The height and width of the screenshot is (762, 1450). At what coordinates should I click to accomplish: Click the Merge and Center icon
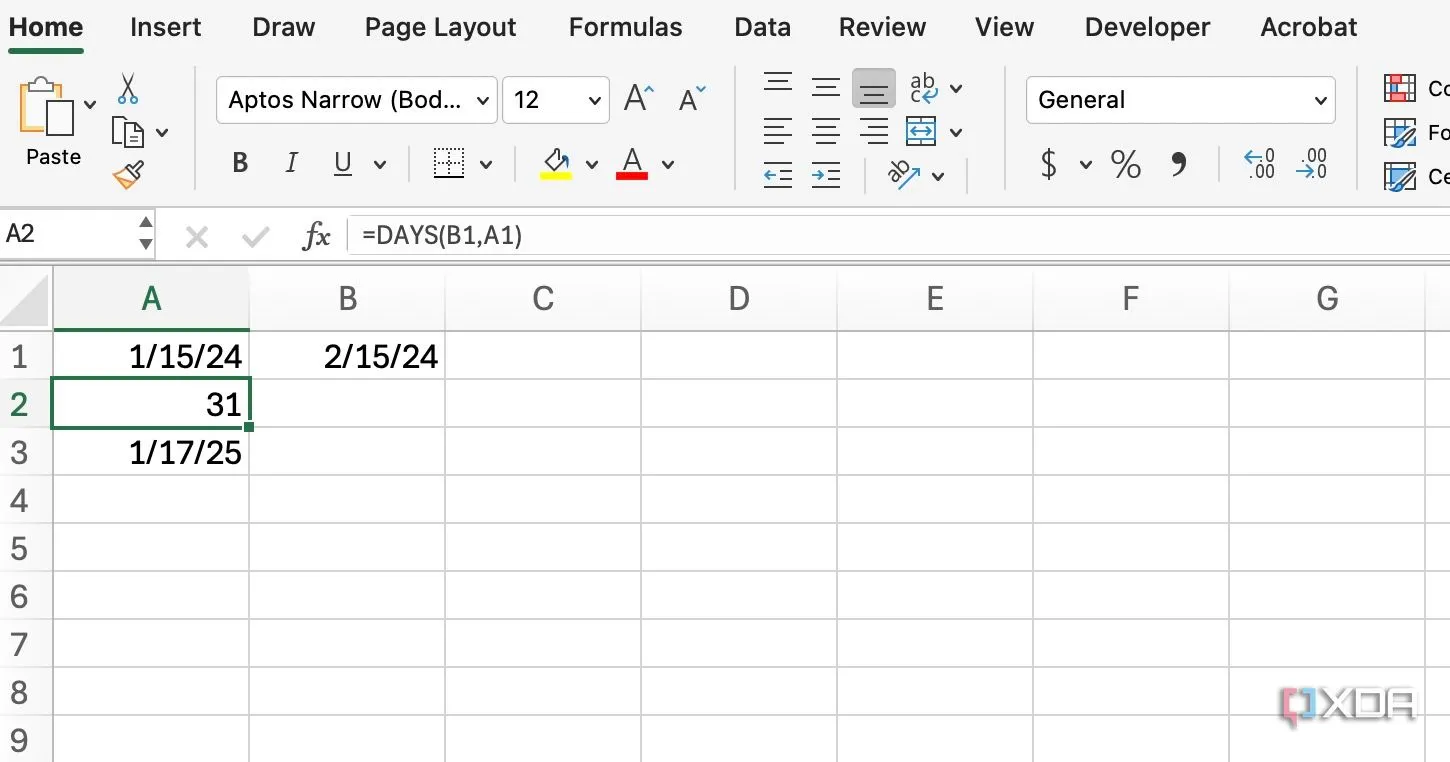[x=920, y=131]
